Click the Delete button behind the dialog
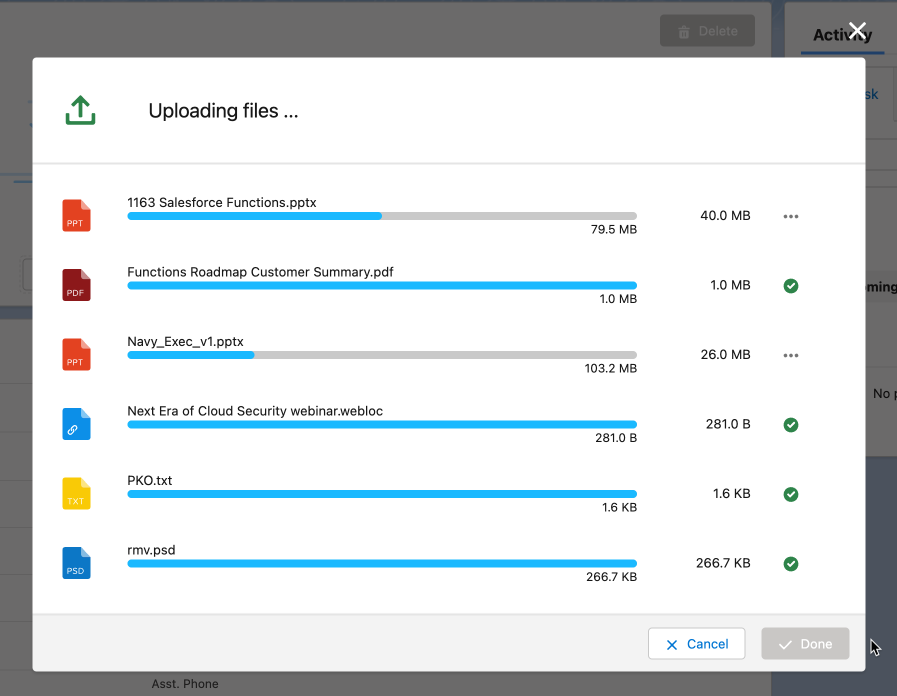This screenshot has height=696, width=897. coord(707,31)
